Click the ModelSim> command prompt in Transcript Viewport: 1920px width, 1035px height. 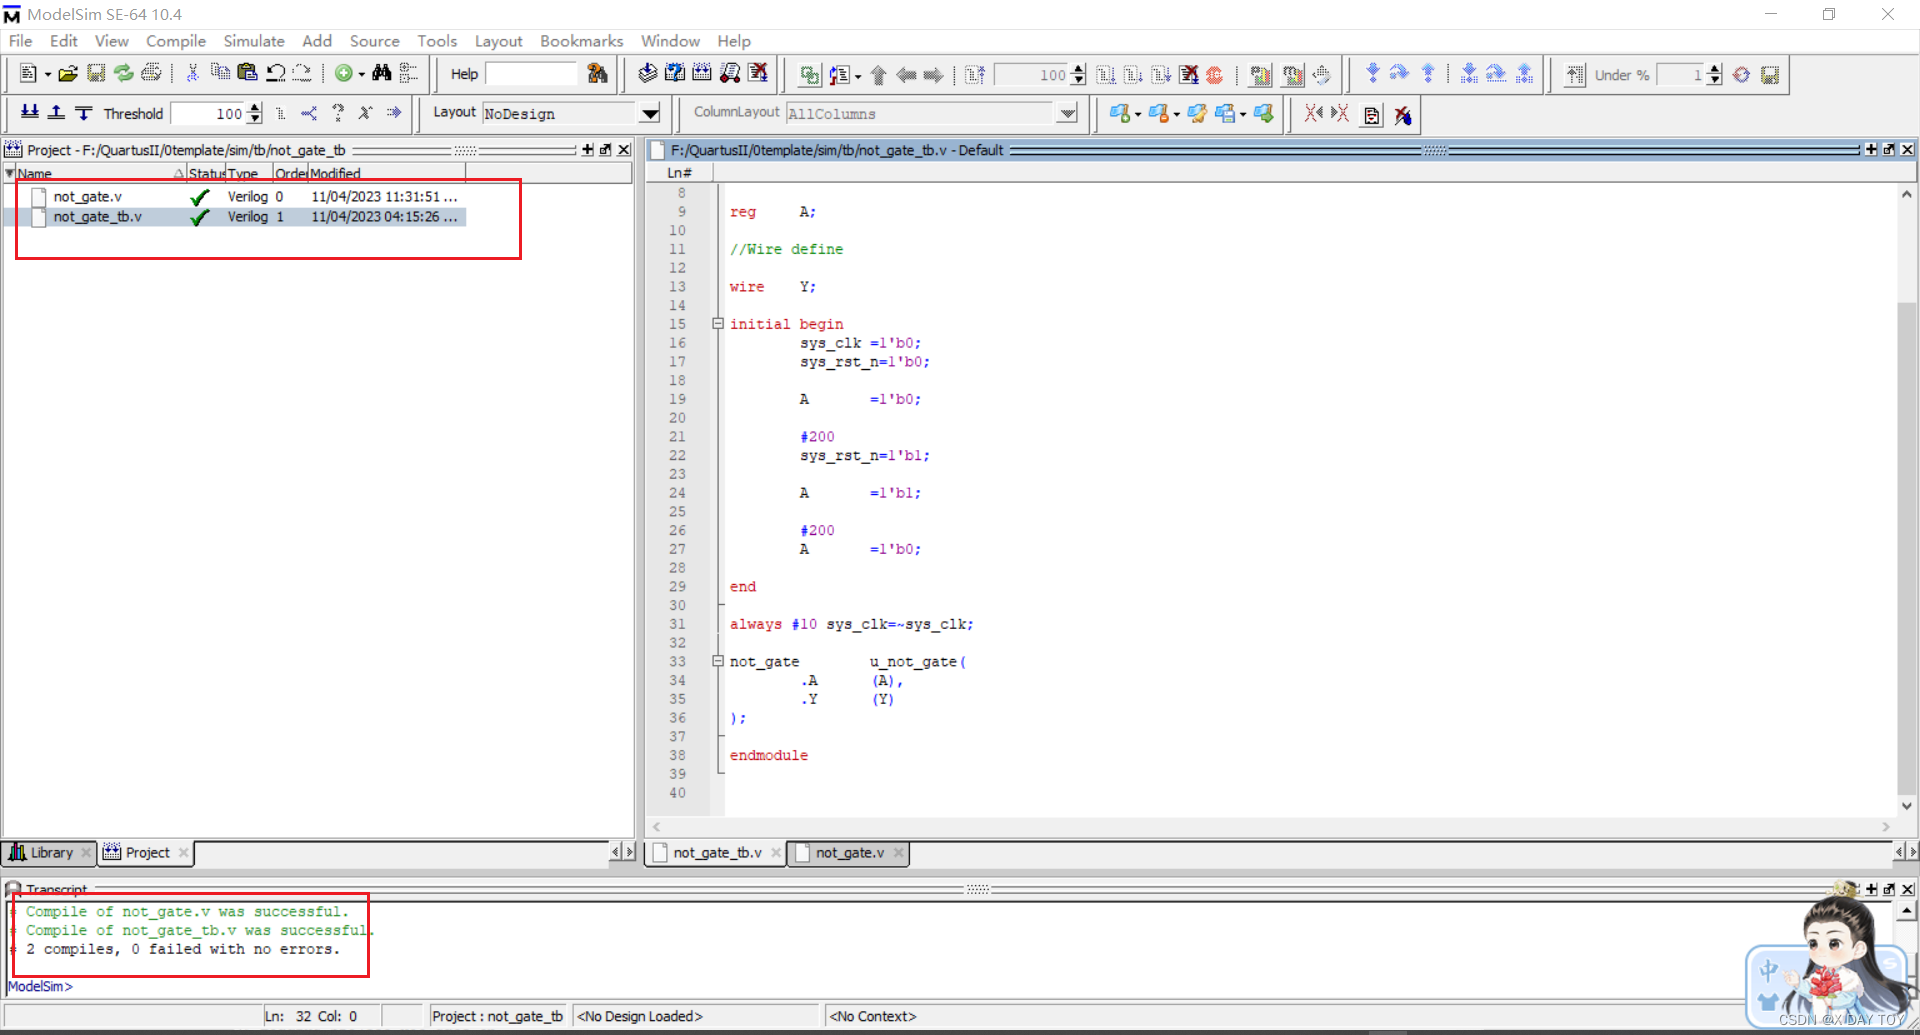pos(40,986)
